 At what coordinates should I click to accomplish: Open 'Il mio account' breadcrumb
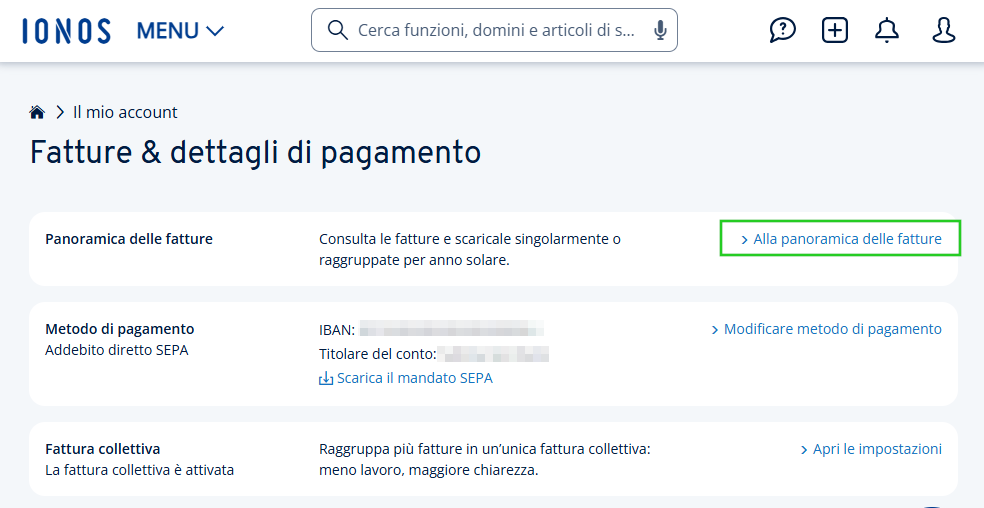pos(125,112)
